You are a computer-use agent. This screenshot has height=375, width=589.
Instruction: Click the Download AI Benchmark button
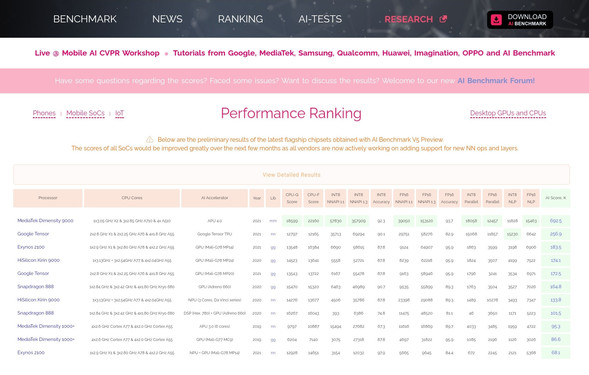[520, 20]
